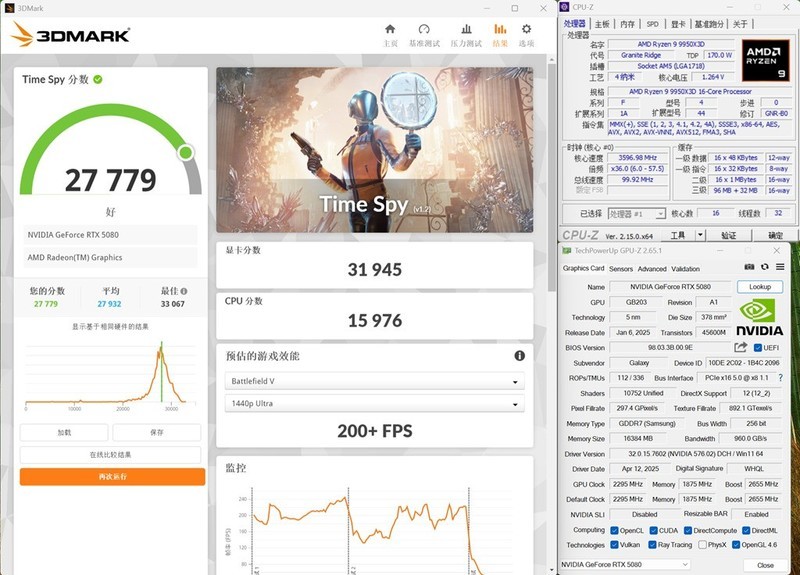Click the 加载 button in 3DMark

click(x=64, y=433)
